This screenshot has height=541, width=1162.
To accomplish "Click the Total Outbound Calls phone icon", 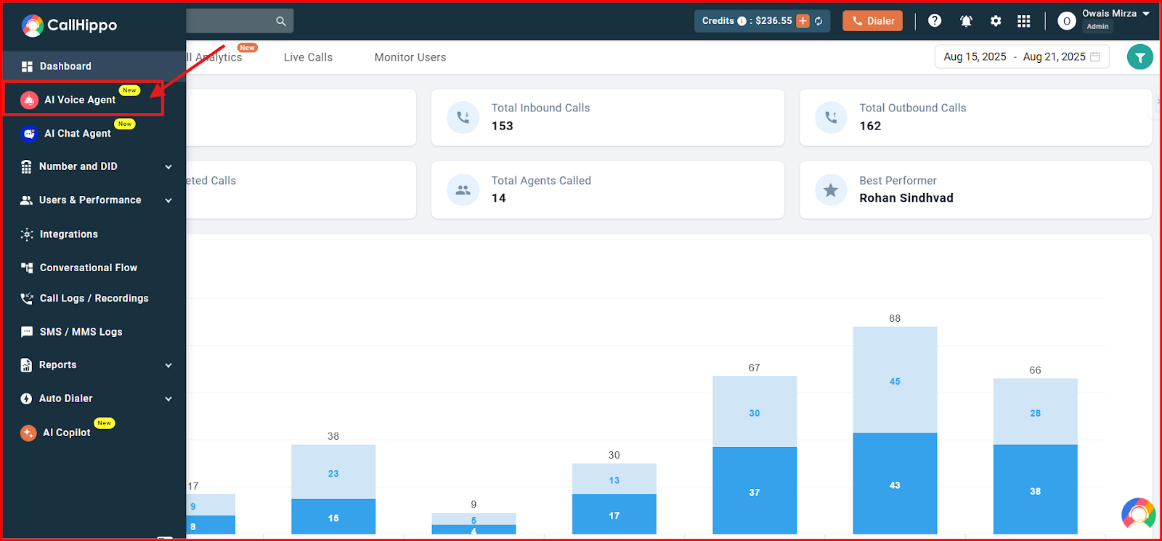I will coord(831,117).
